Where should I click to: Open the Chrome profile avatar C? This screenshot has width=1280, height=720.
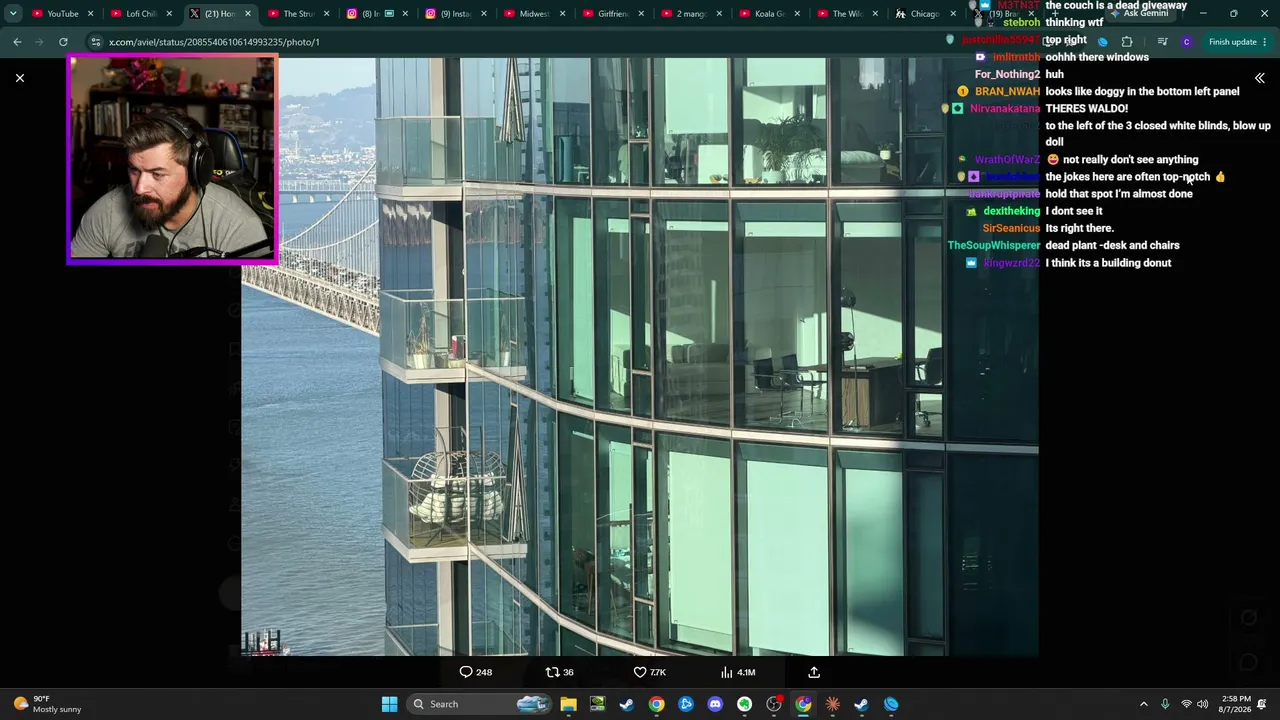1186,42
